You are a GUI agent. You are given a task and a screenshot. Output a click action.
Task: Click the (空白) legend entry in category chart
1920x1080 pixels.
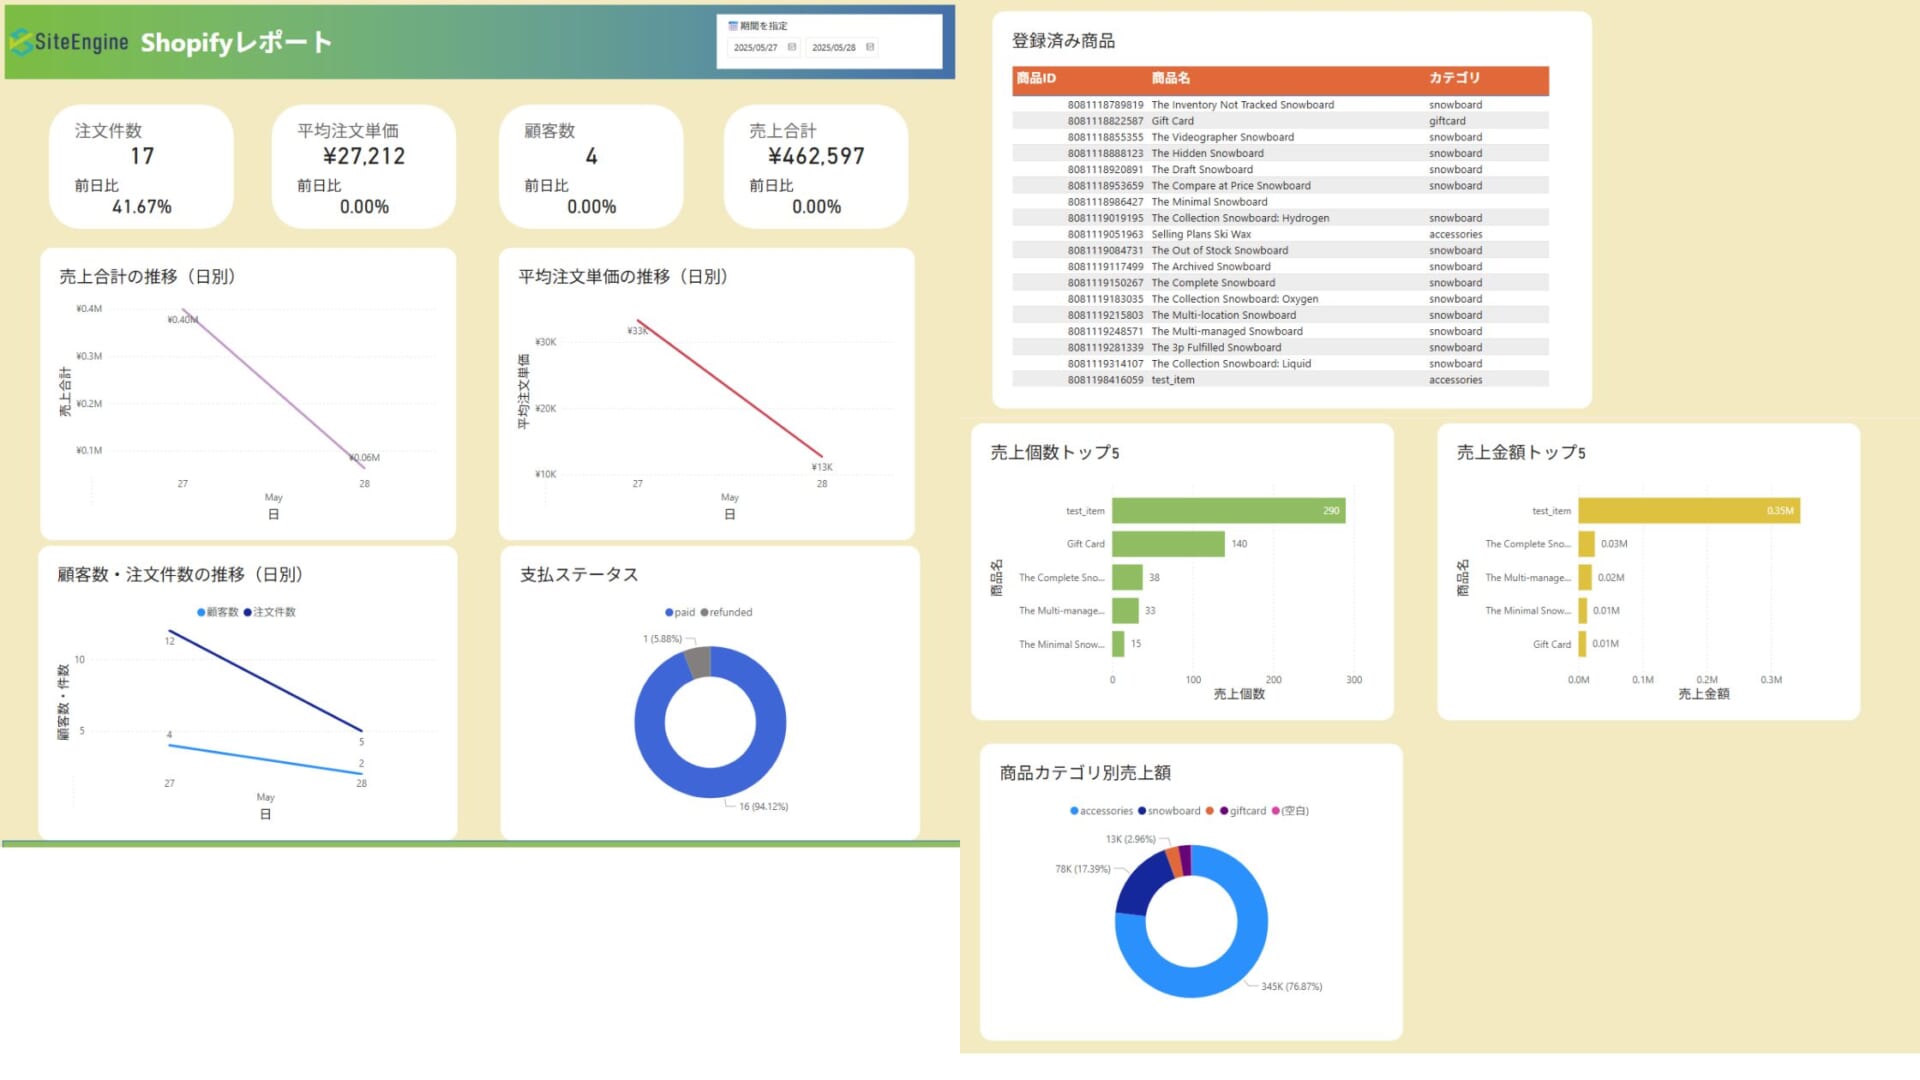[1290, 811]
